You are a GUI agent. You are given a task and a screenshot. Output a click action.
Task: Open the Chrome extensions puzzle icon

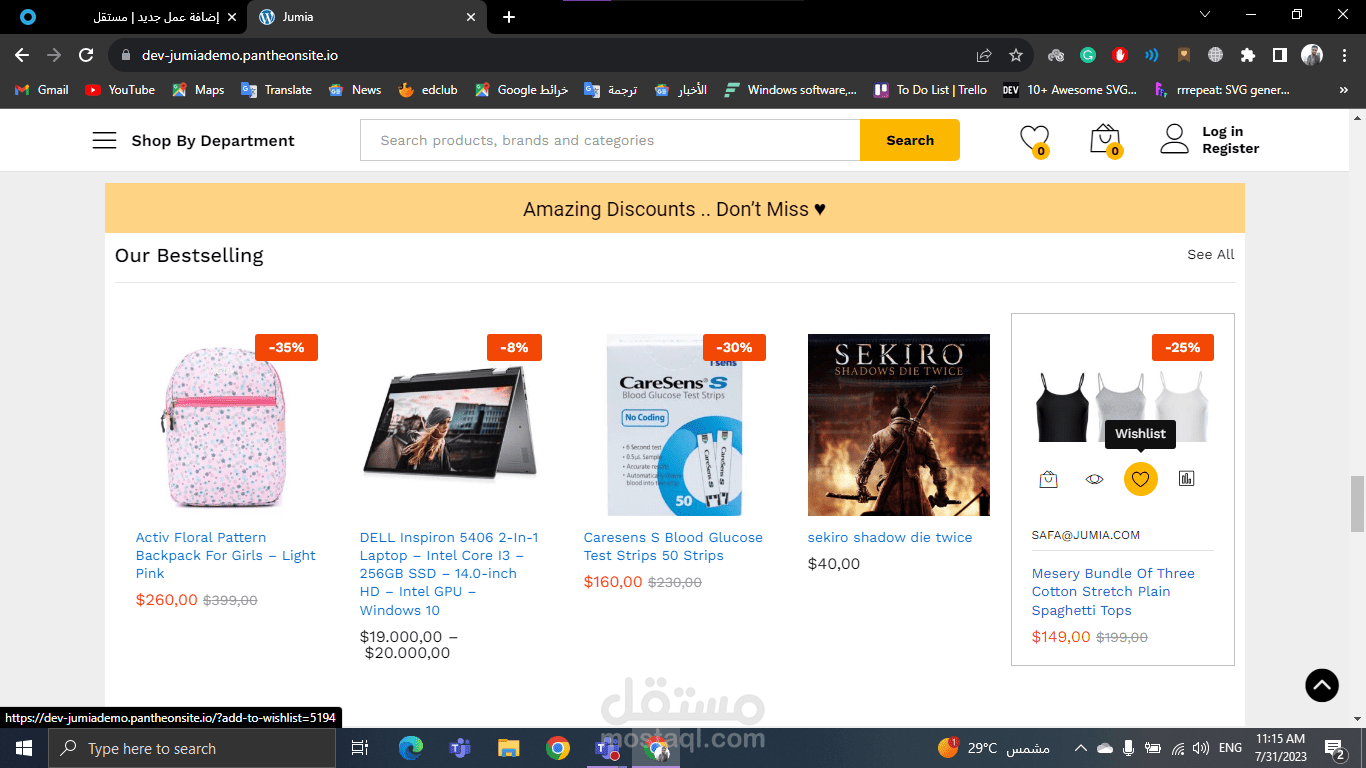(1247, 55)
